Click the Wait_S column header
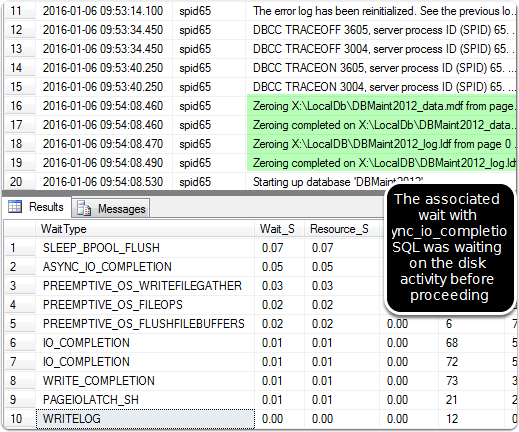 279,229
